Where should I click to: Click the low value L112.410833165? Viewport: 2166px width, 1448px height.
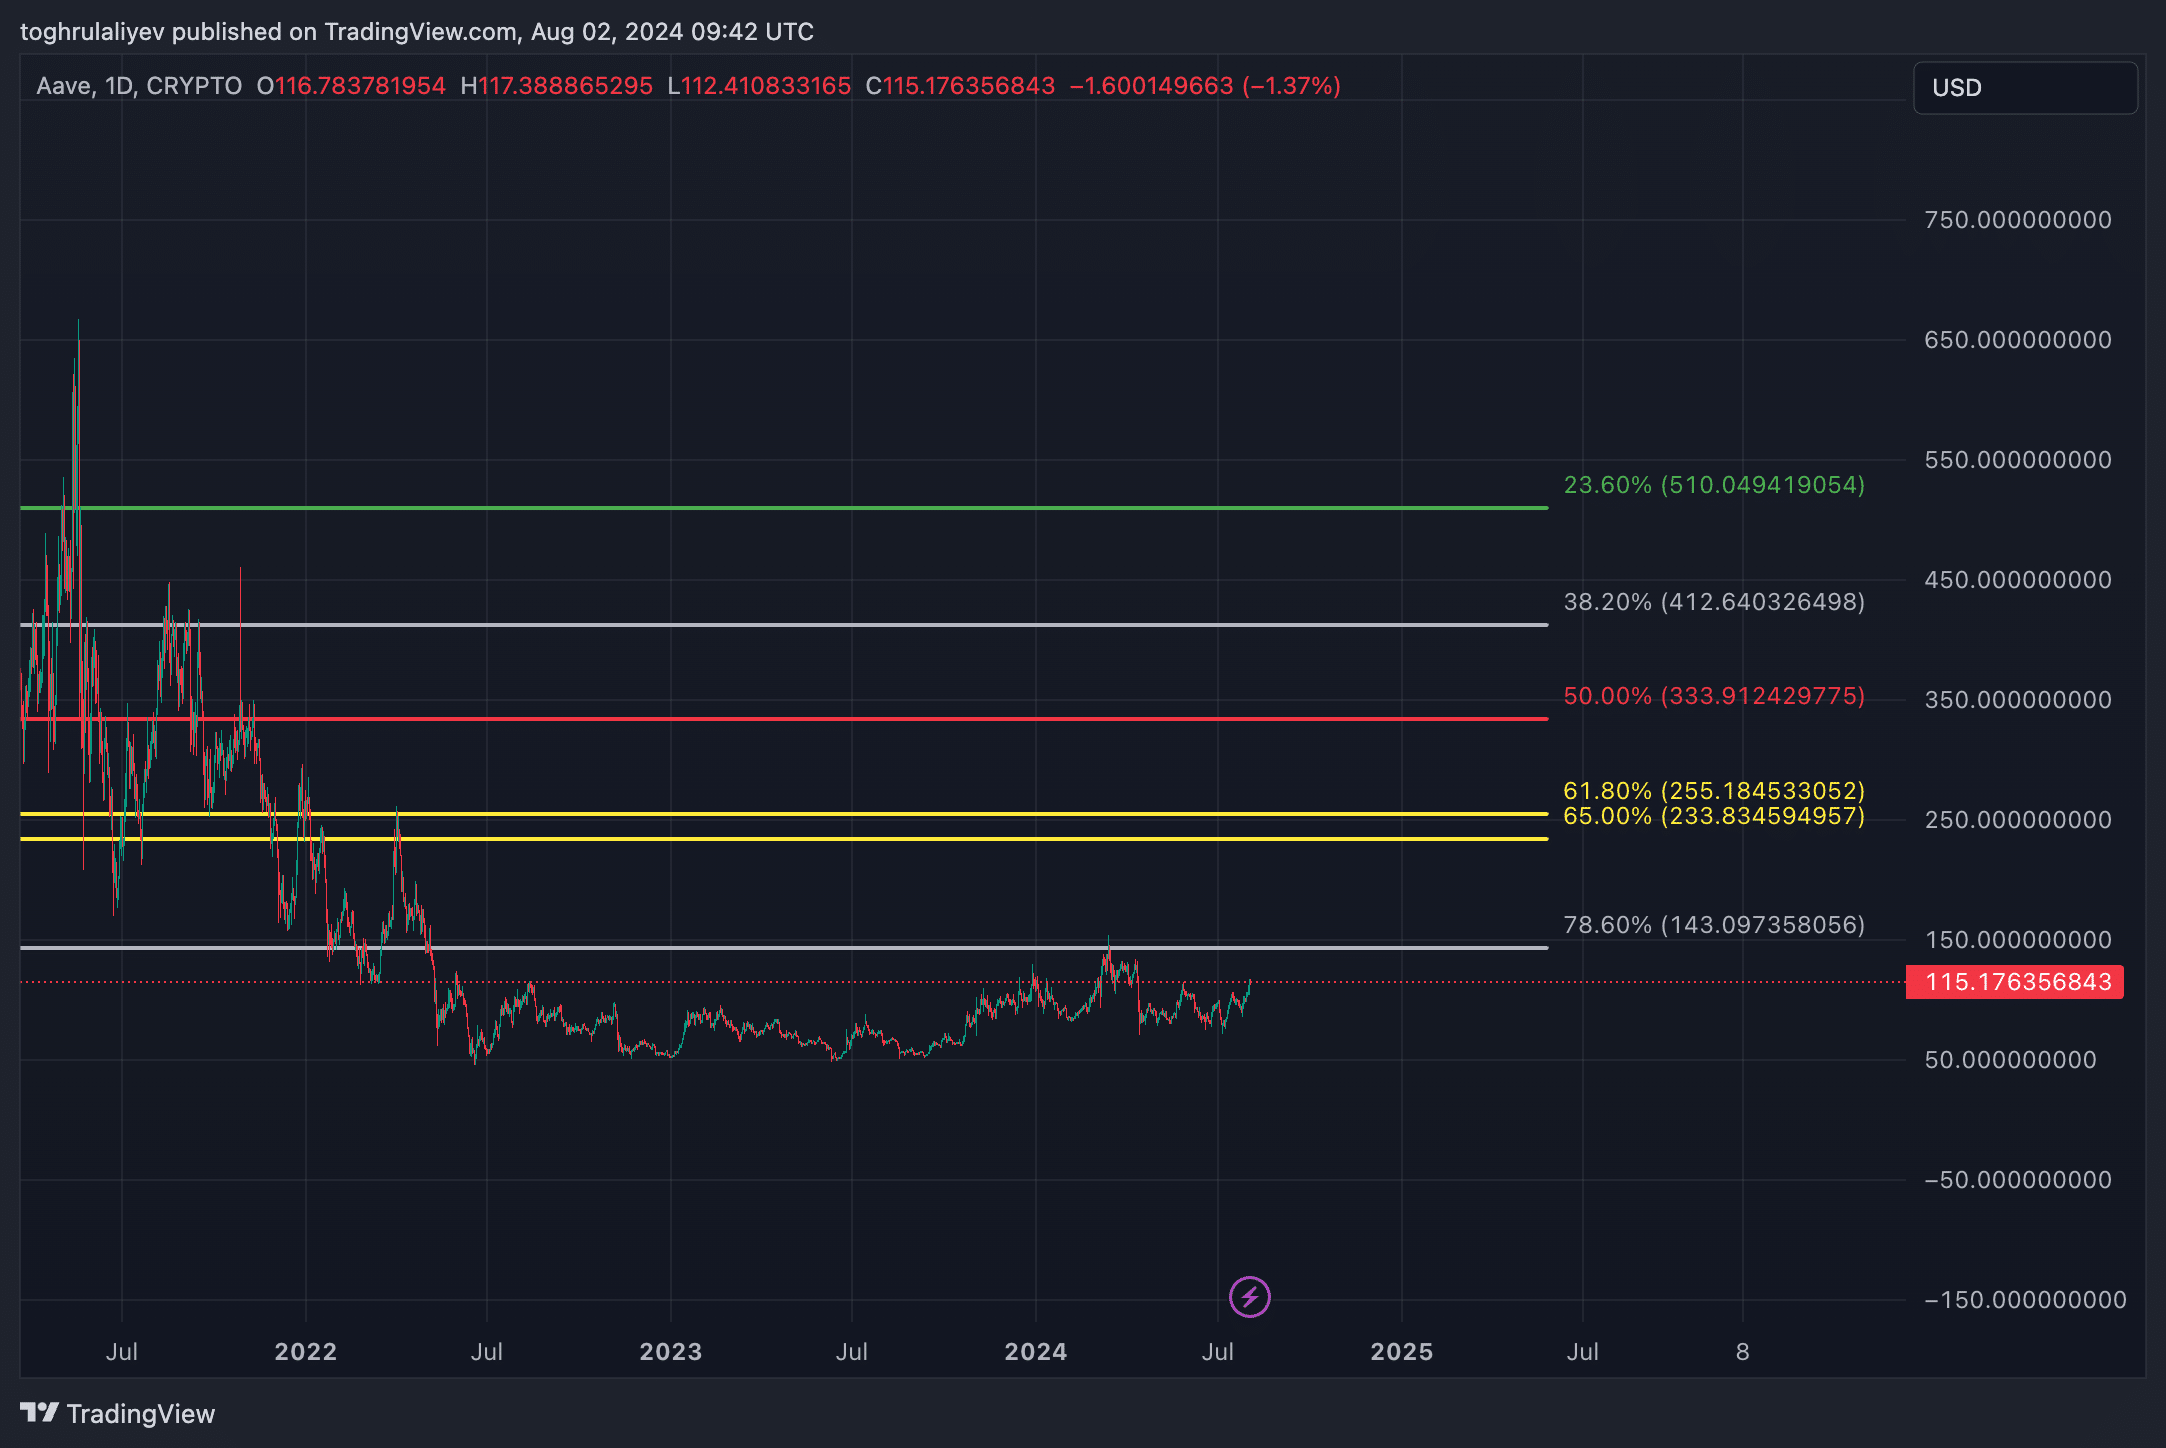click(759, 86)
